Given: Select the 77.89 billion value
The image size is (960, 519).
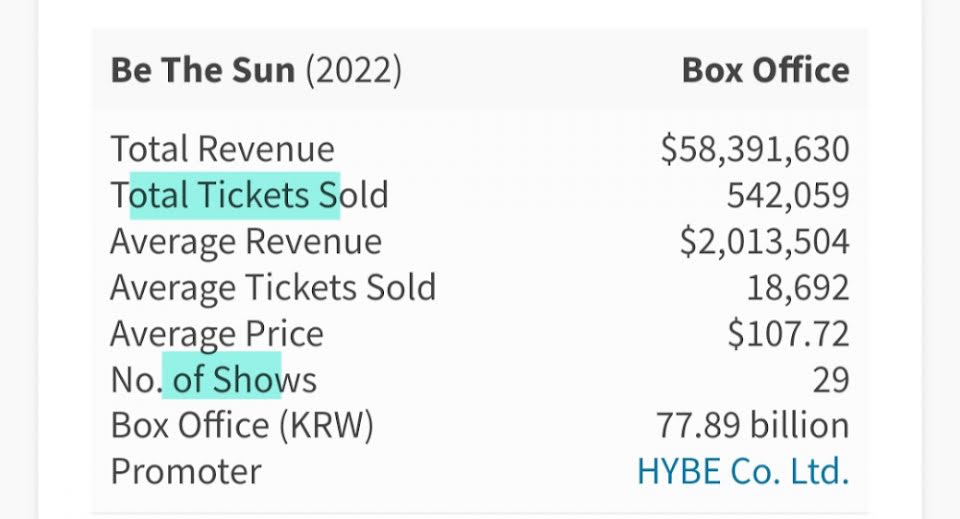Looking at the screenshot, I should 752,425.
